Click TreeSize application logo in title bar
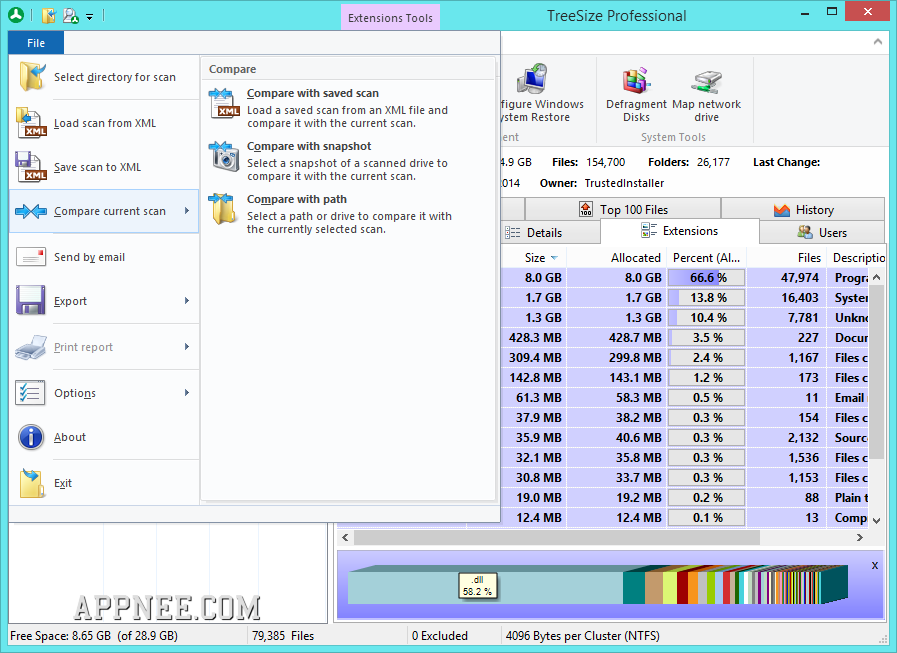Viewport: 897px width, 653px height. [x=16, y=15]
